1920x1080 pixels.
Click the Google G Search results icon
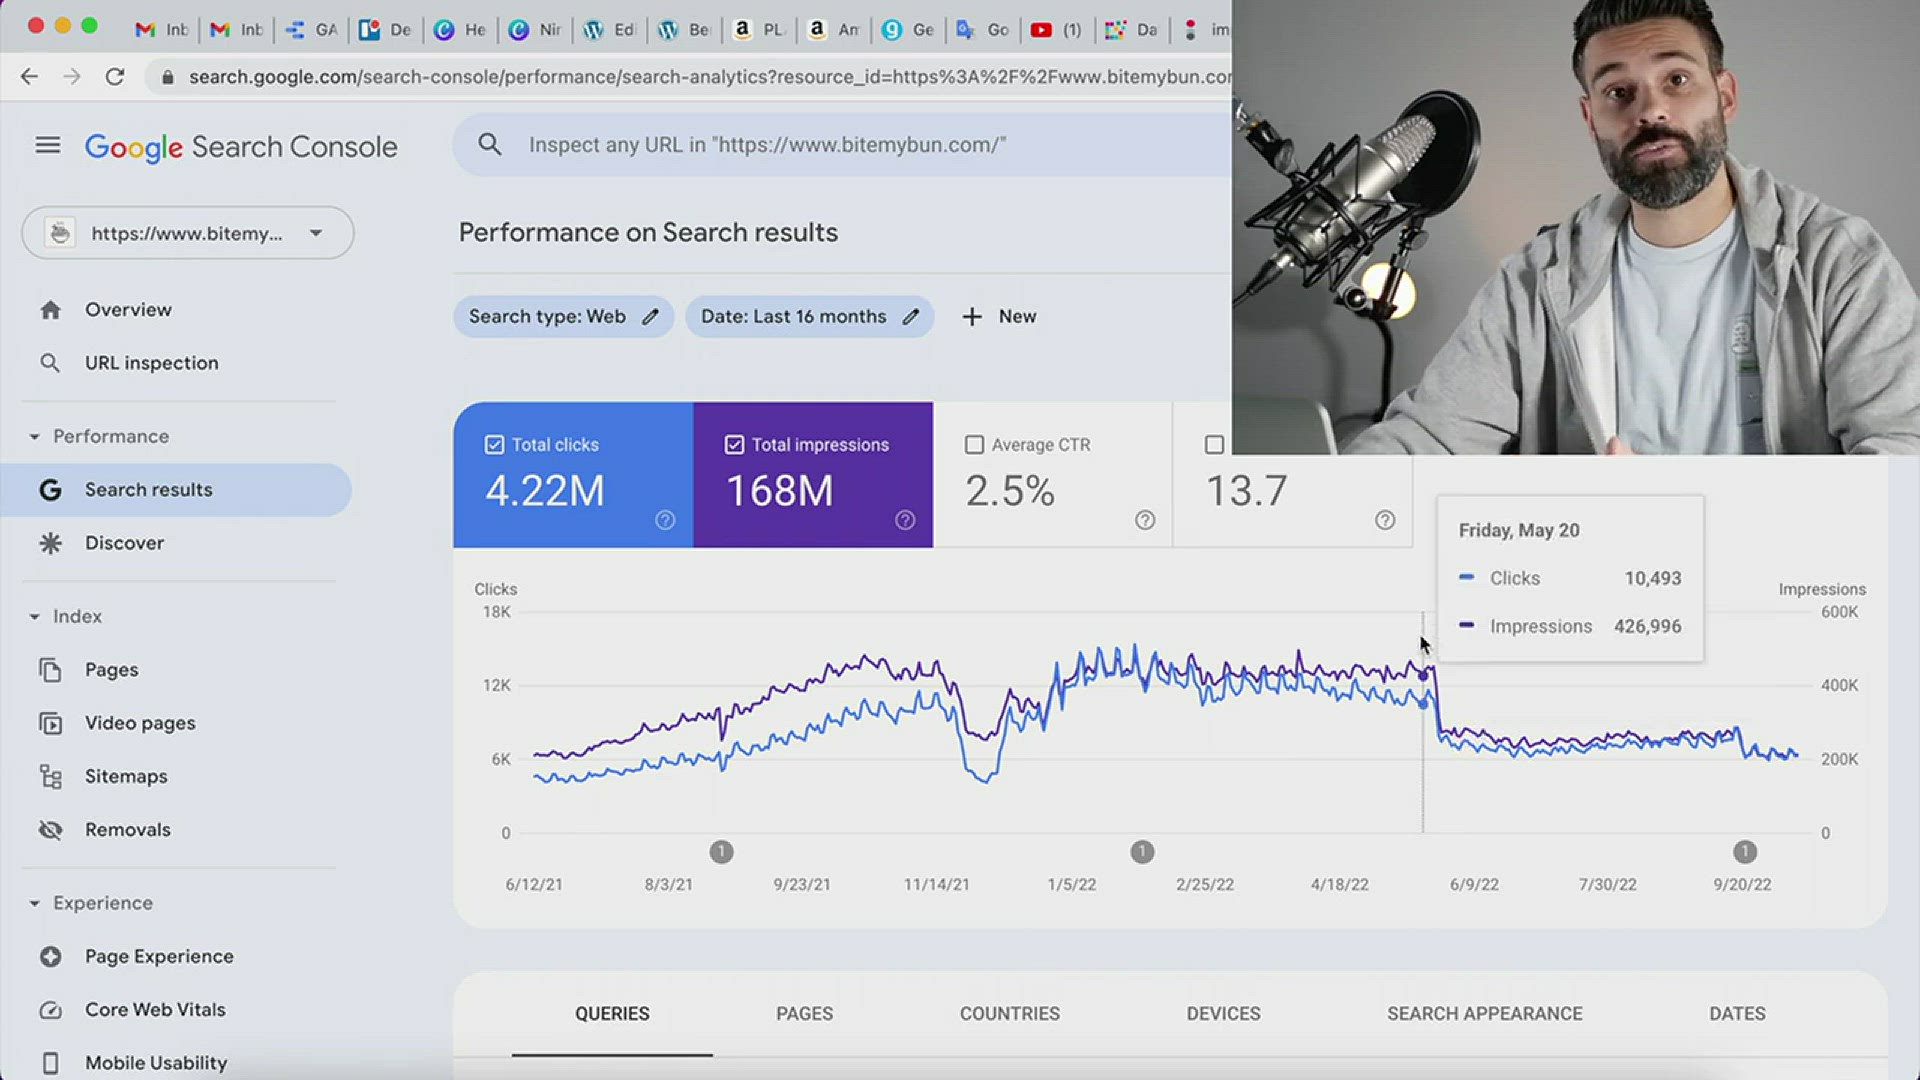coord(50,490)
